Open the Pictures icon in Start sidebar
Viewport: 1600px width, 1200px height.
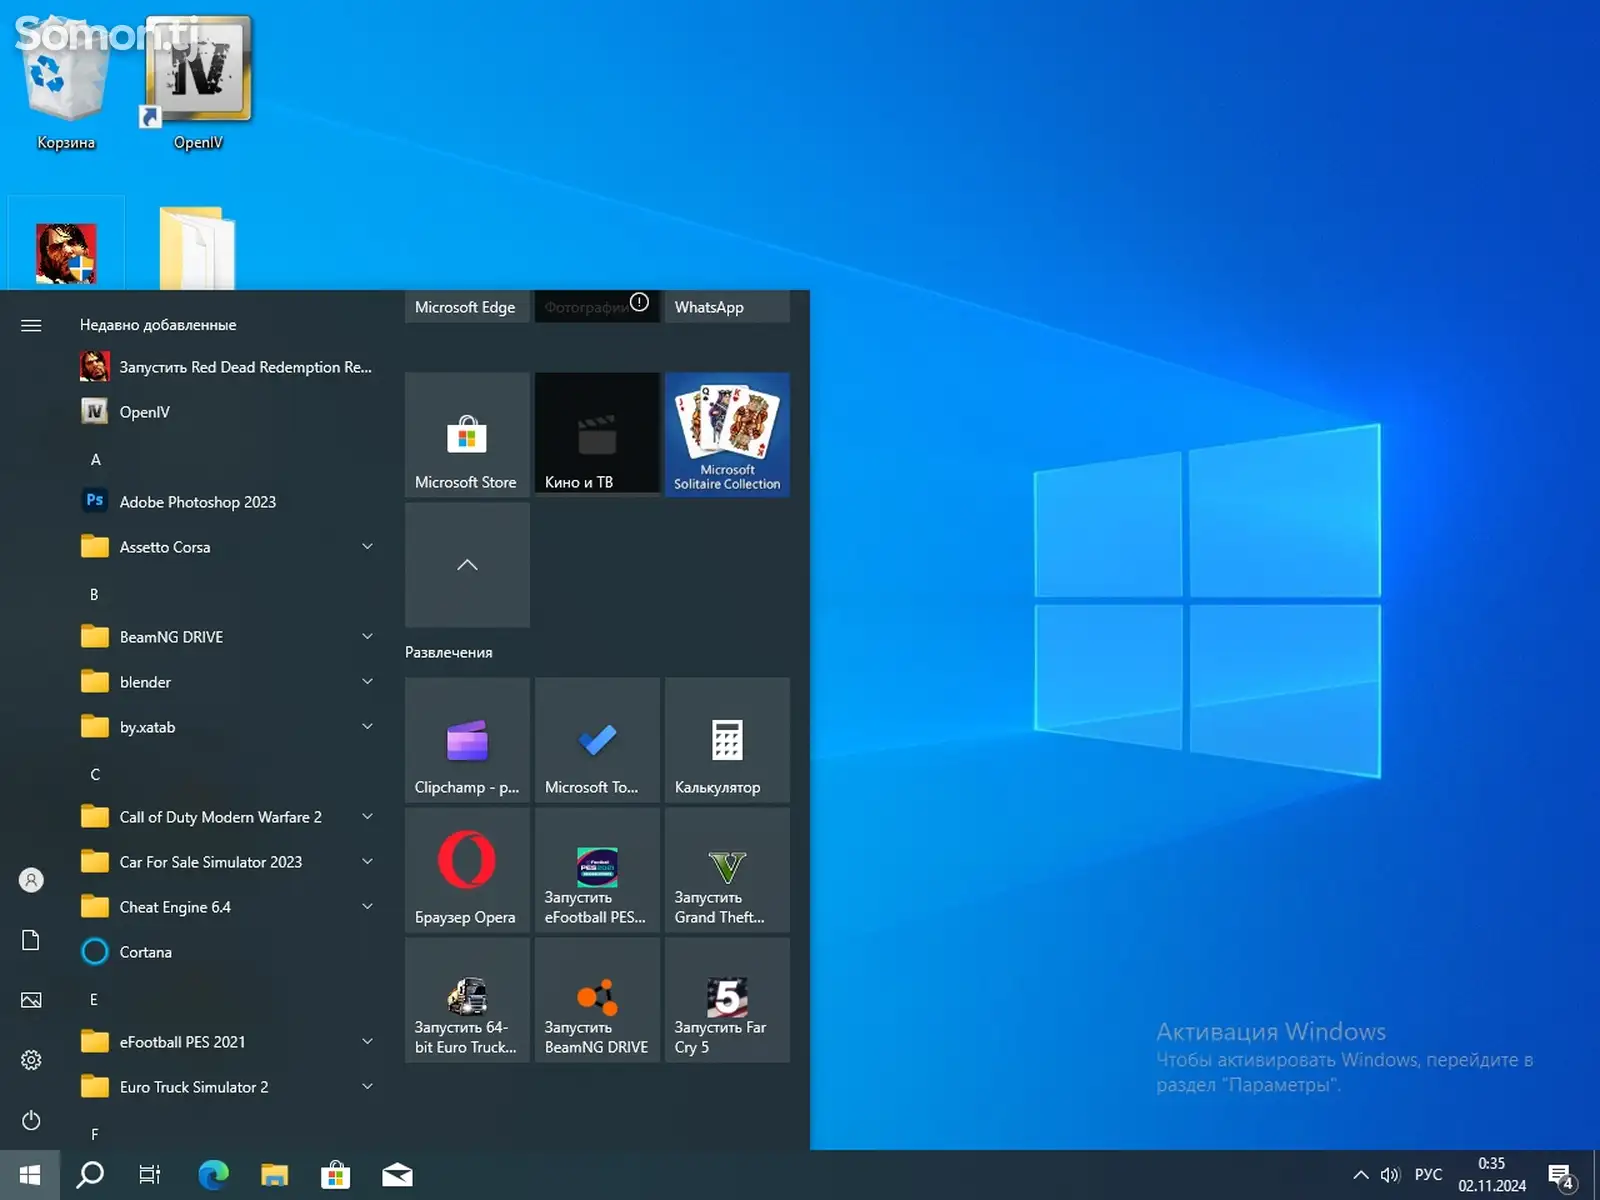[31, 1000]
